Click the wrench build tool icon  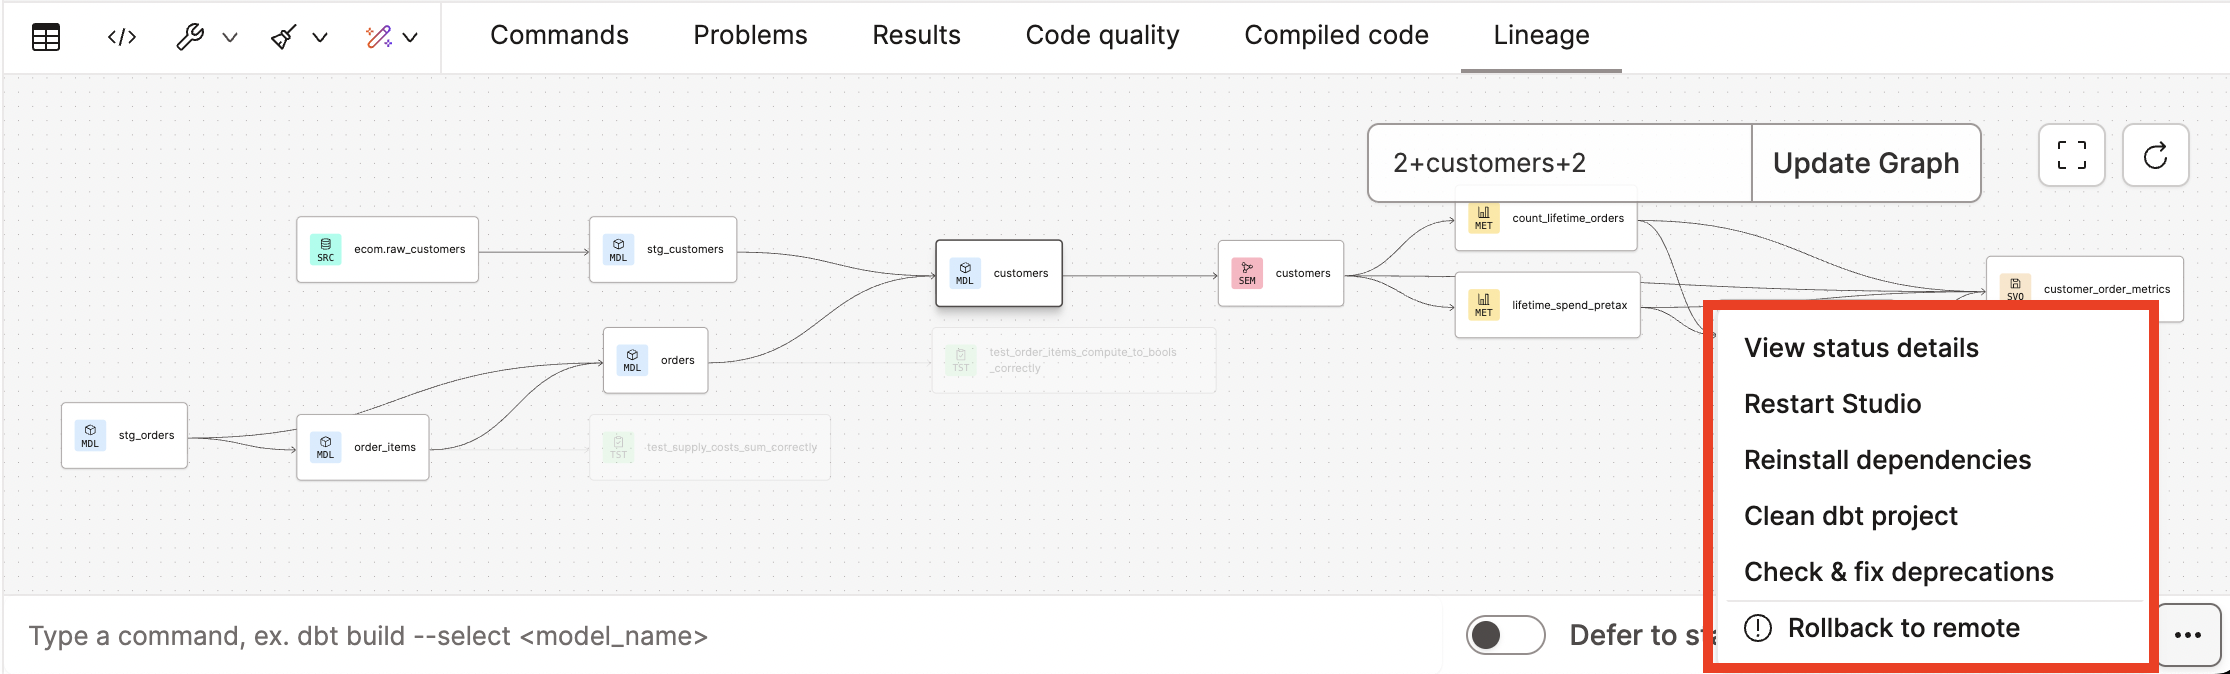click(x=190, y=36)
